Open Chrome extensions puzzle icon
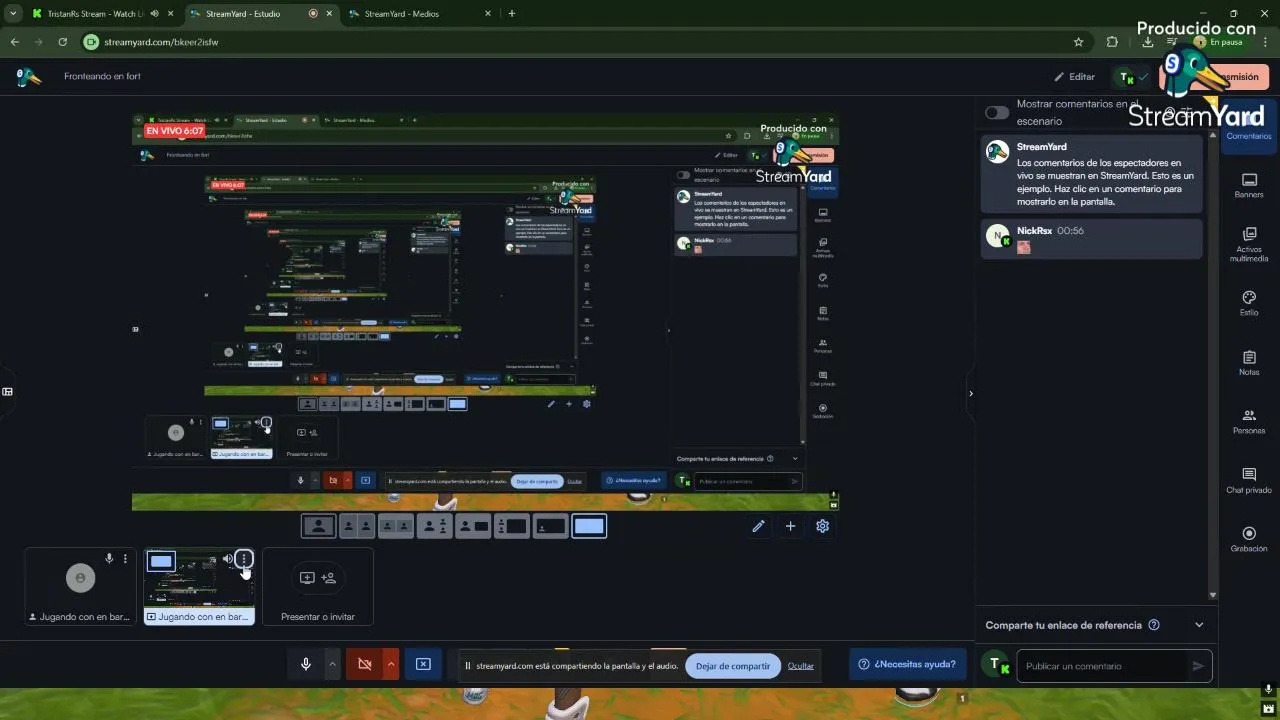This screenshot has width=1280, height=720. coord(1112,42)
